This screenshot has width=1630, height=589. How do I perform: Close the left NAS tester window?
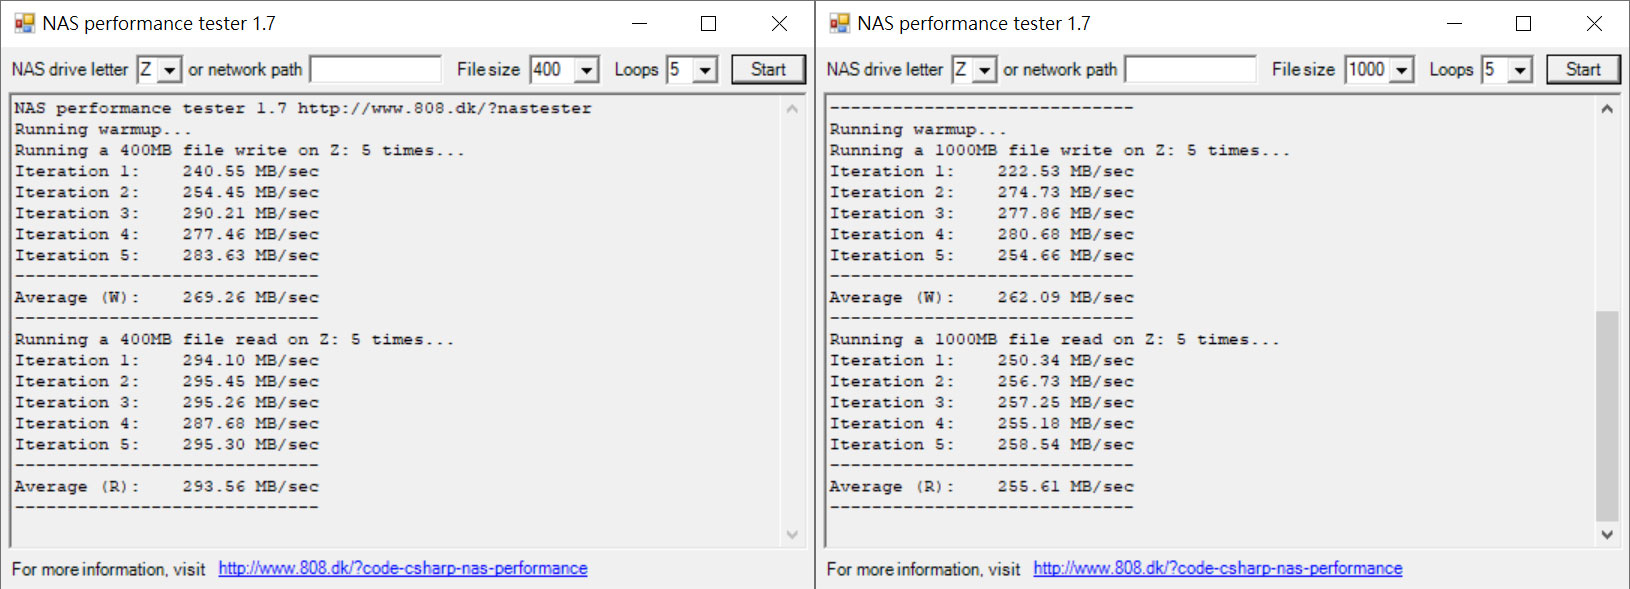click(x=779, y=23)
